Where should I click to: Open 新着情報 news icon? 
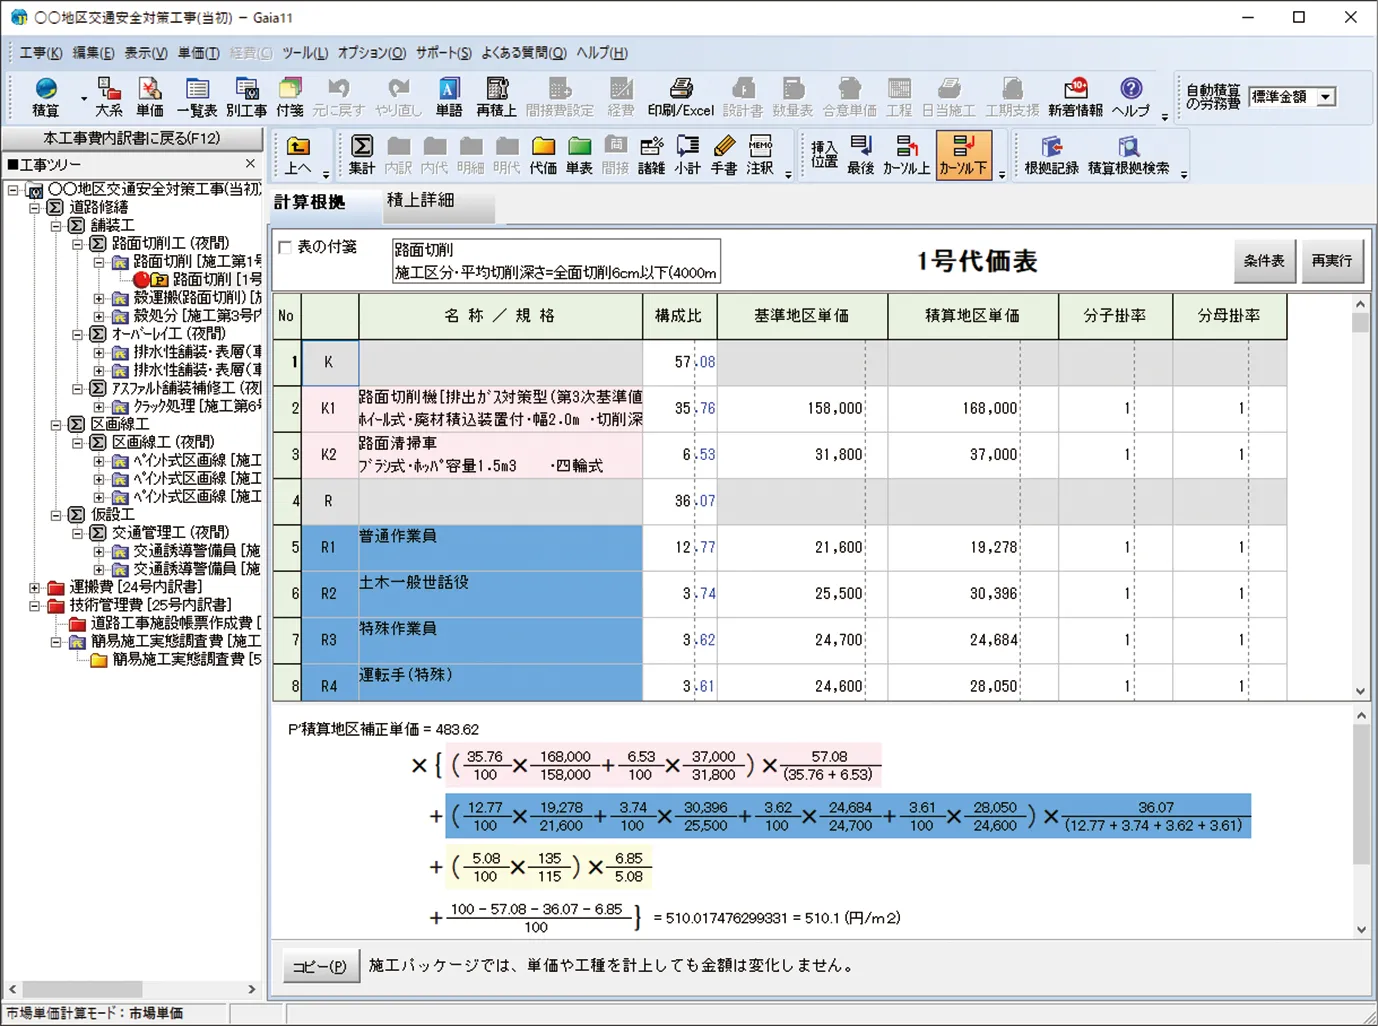(1075, 97)
